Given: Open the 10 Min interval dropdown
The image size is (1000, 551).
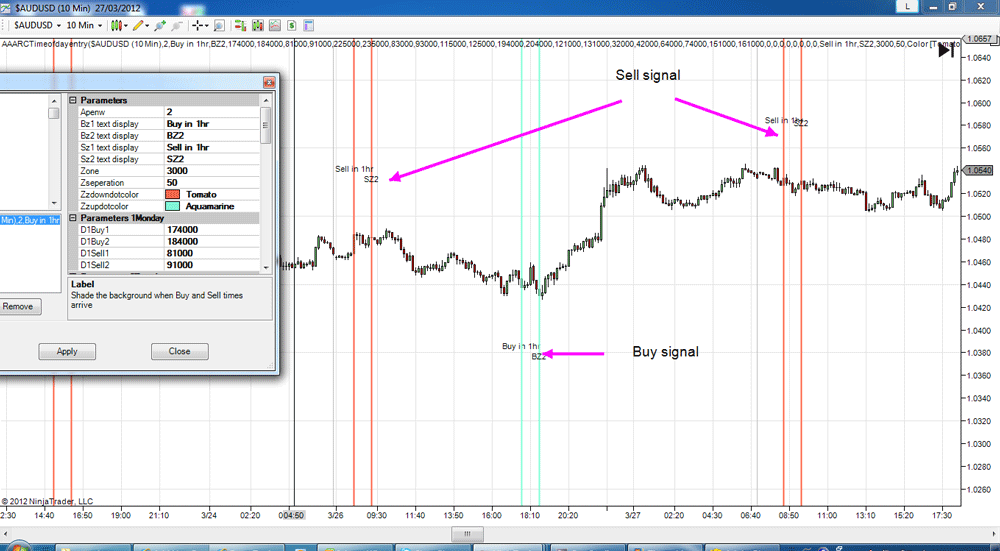Looking at the screenshot, I should point(84,26).
